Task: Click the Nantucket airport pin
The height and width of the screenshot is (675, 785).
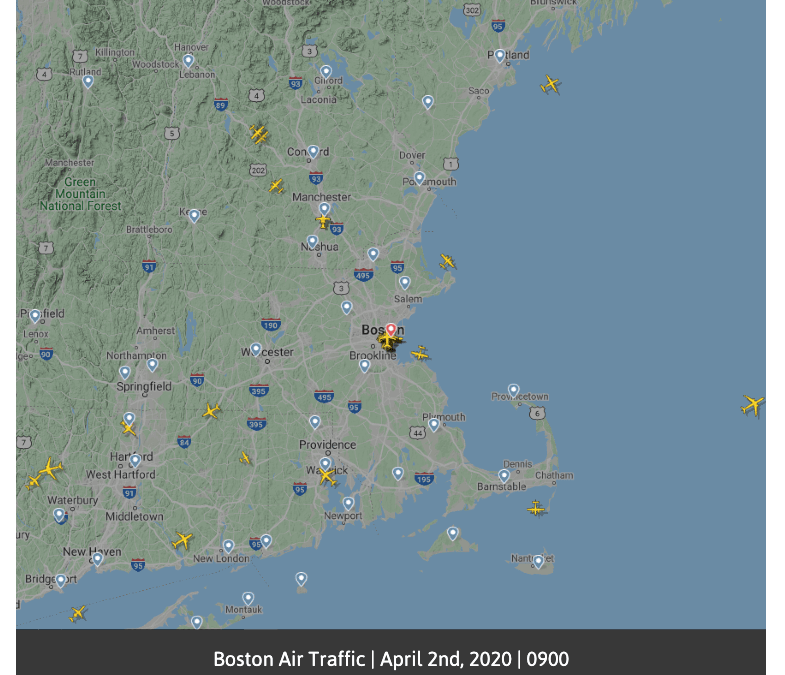Action: coord(538,561)
